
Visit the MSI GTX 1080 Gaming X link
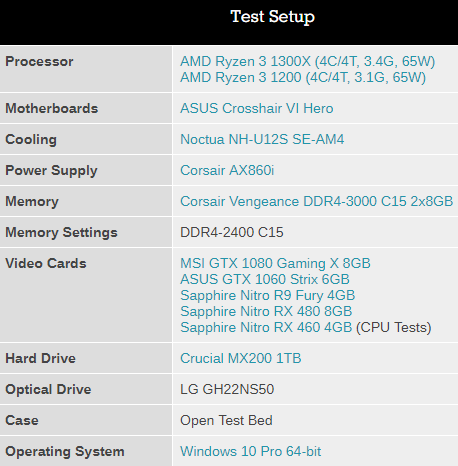275,264
